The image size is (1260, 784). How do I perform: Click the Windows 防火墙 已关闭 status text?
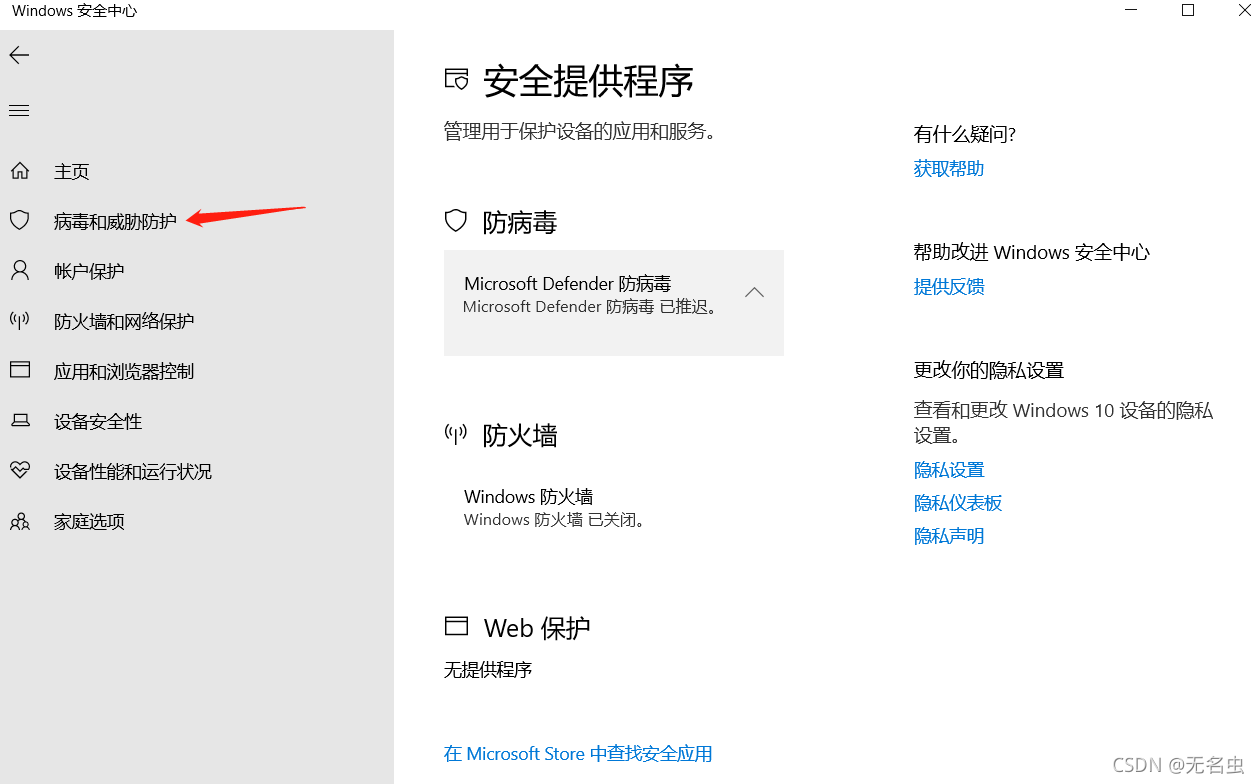(556, 520)
